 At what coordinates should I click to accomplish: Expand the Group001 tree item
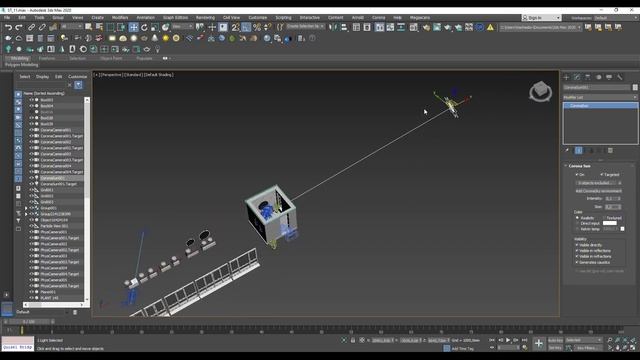tap(26, 208)
